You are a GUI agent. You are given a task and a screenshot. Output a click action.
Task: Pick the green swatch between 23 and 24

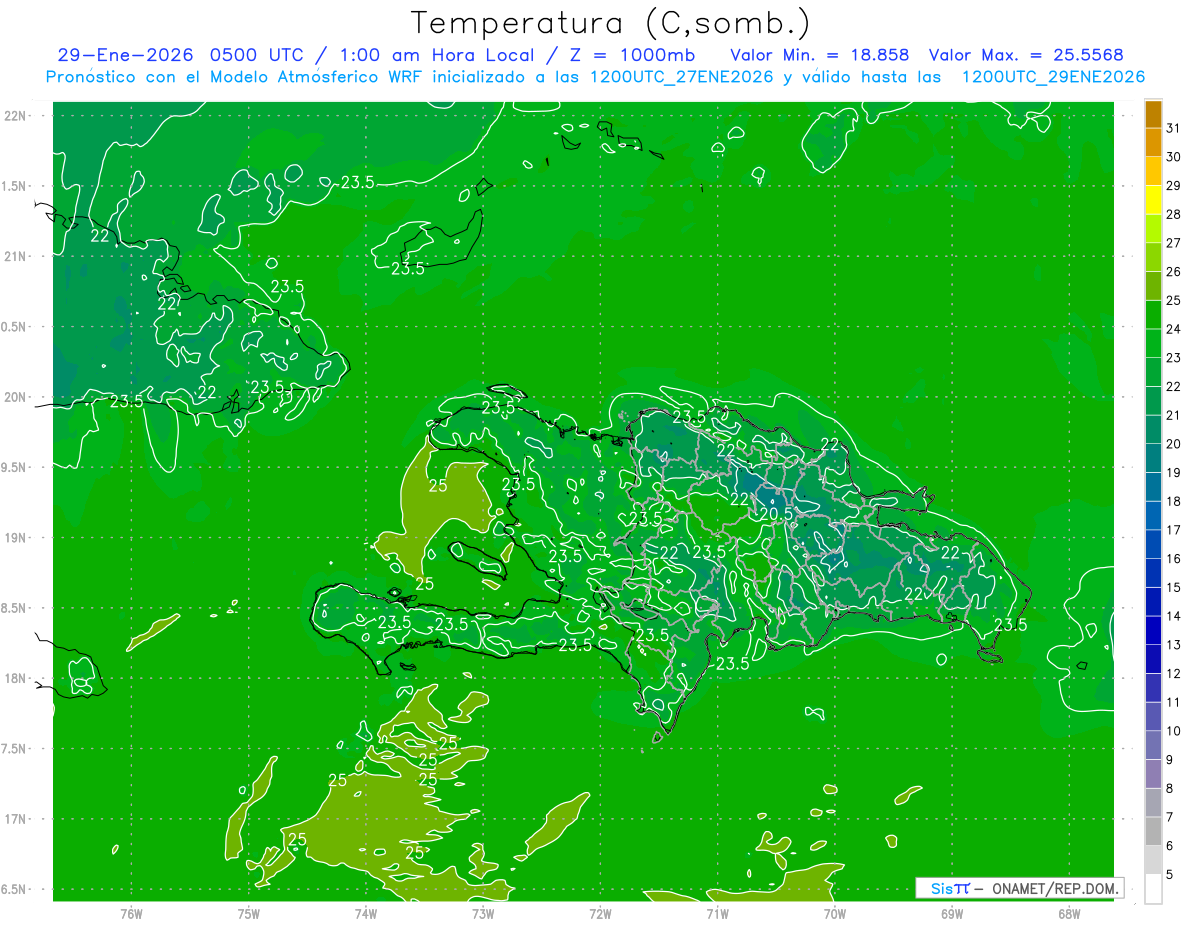1154,344
